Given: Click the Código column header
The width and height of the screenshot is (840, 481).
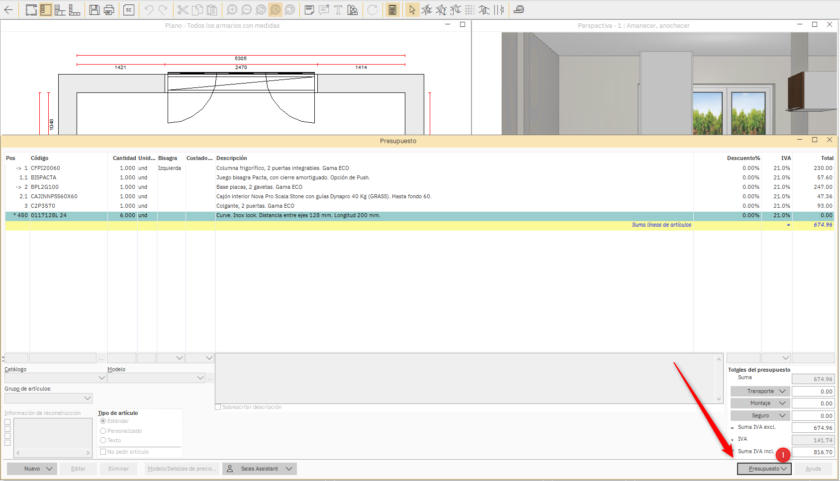Looking at the screenshot, I should point(40,158).
